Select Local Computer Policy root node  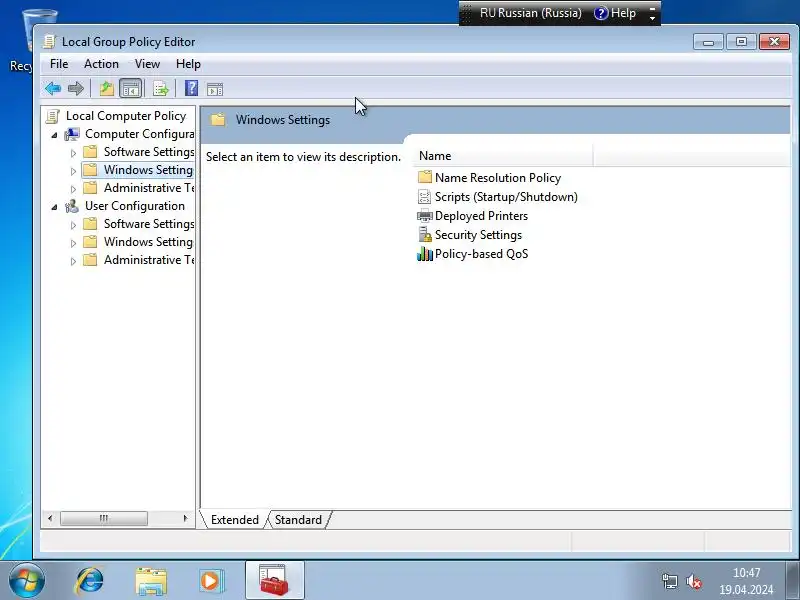point(126,116)
